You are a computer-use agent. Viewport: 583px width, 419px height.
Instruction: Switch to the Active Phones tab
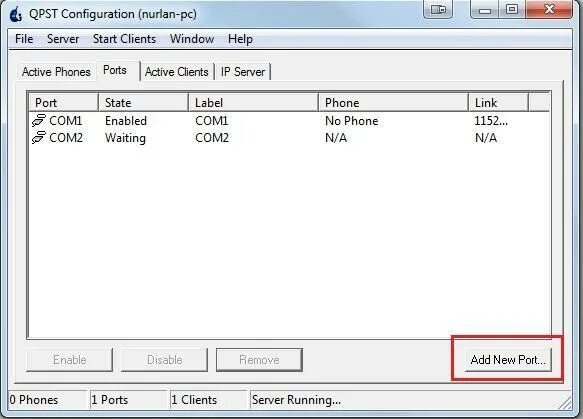tap(56, 72)
